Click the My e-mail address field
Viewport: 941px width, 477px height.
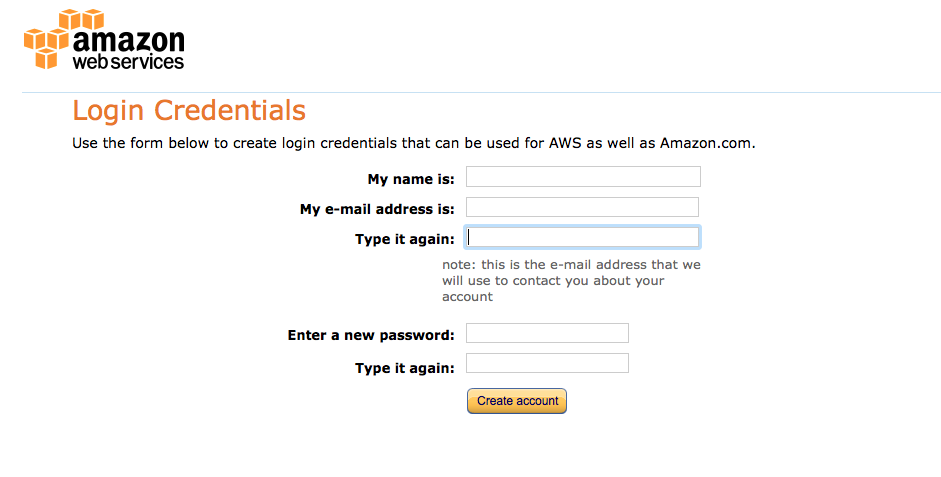(x=582, y=207)
